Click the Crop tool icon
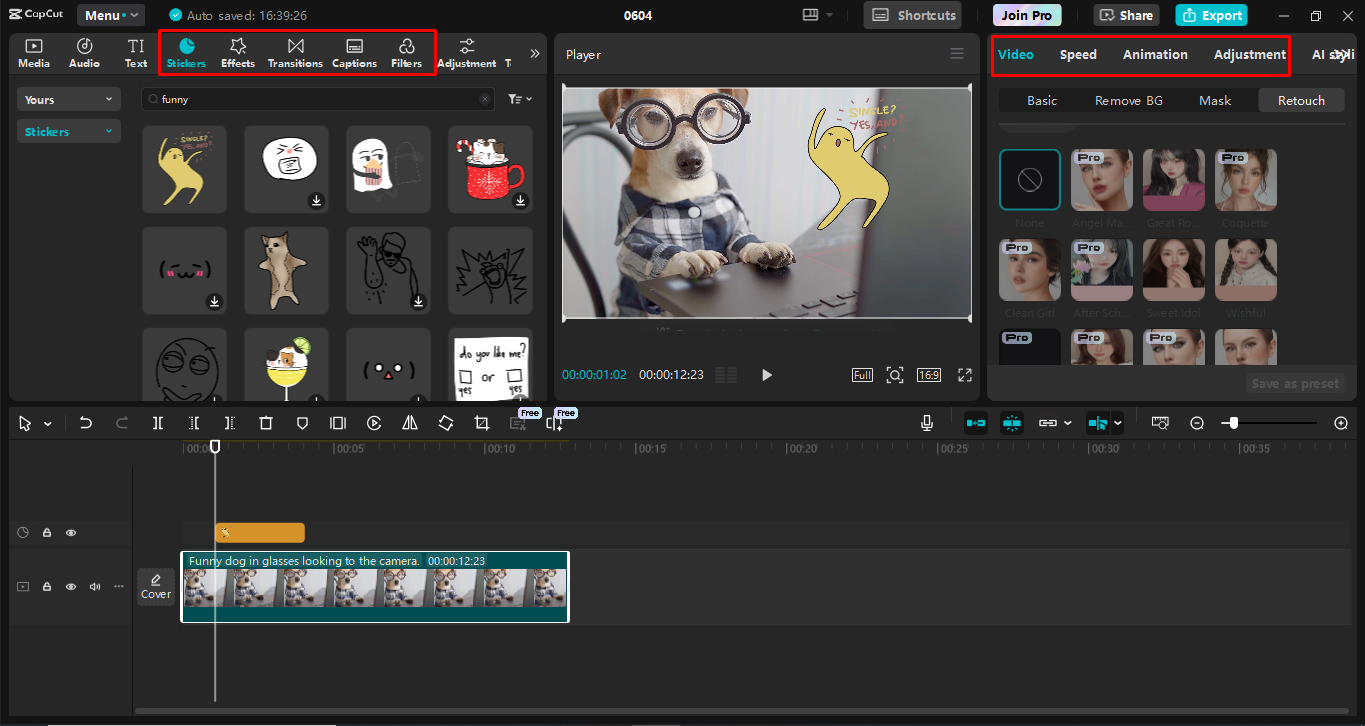This screenshot has width=1365, height=726. (482, 423)
